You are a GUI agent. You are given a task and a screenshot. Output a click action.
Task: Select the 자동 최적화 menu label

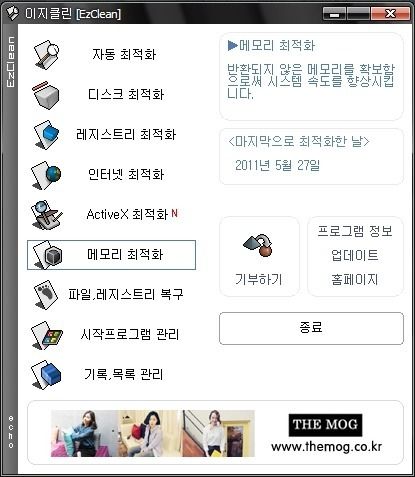[124, 54]
